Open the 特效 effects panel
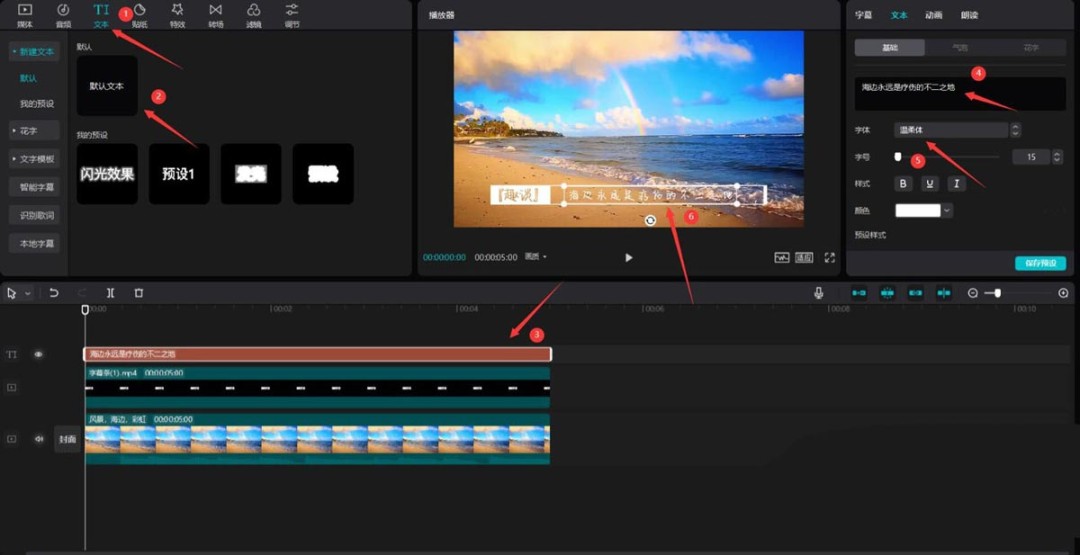1080x555 pixels. (x=177, y=14)
